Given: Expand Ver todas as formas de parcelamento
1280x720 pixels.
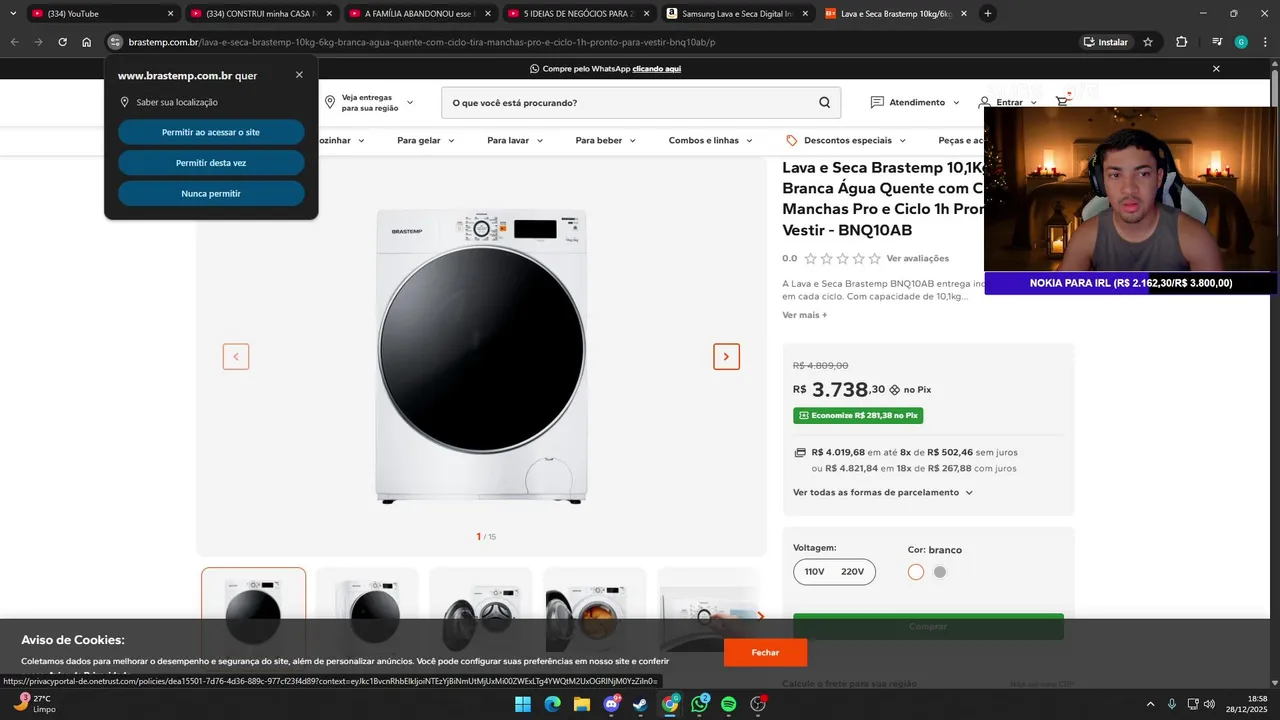Looking at the screenshot, I should click(883, 492).
